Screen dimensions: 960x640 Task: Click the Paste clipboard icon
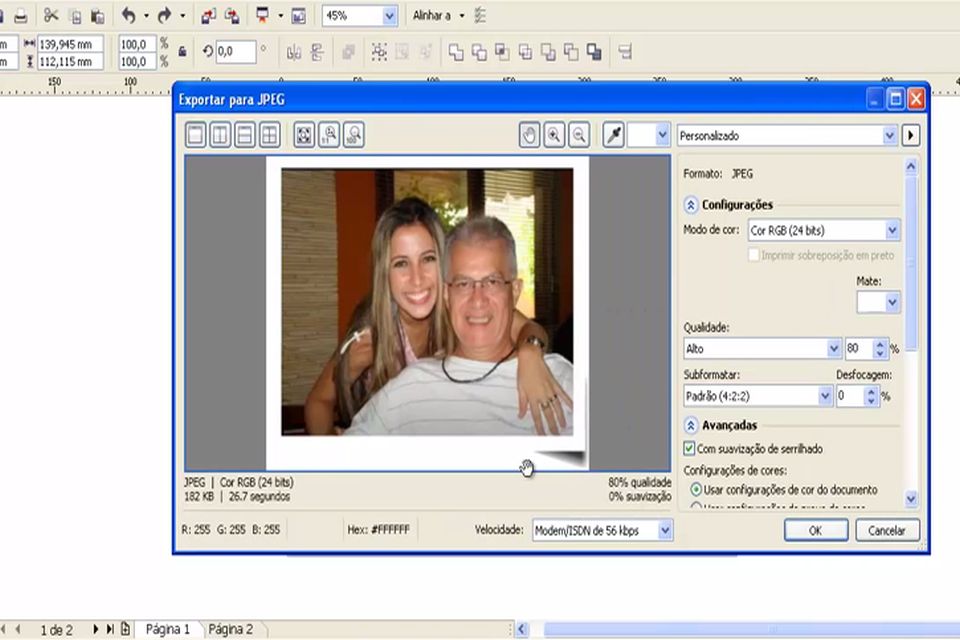[x=97, y=16]
